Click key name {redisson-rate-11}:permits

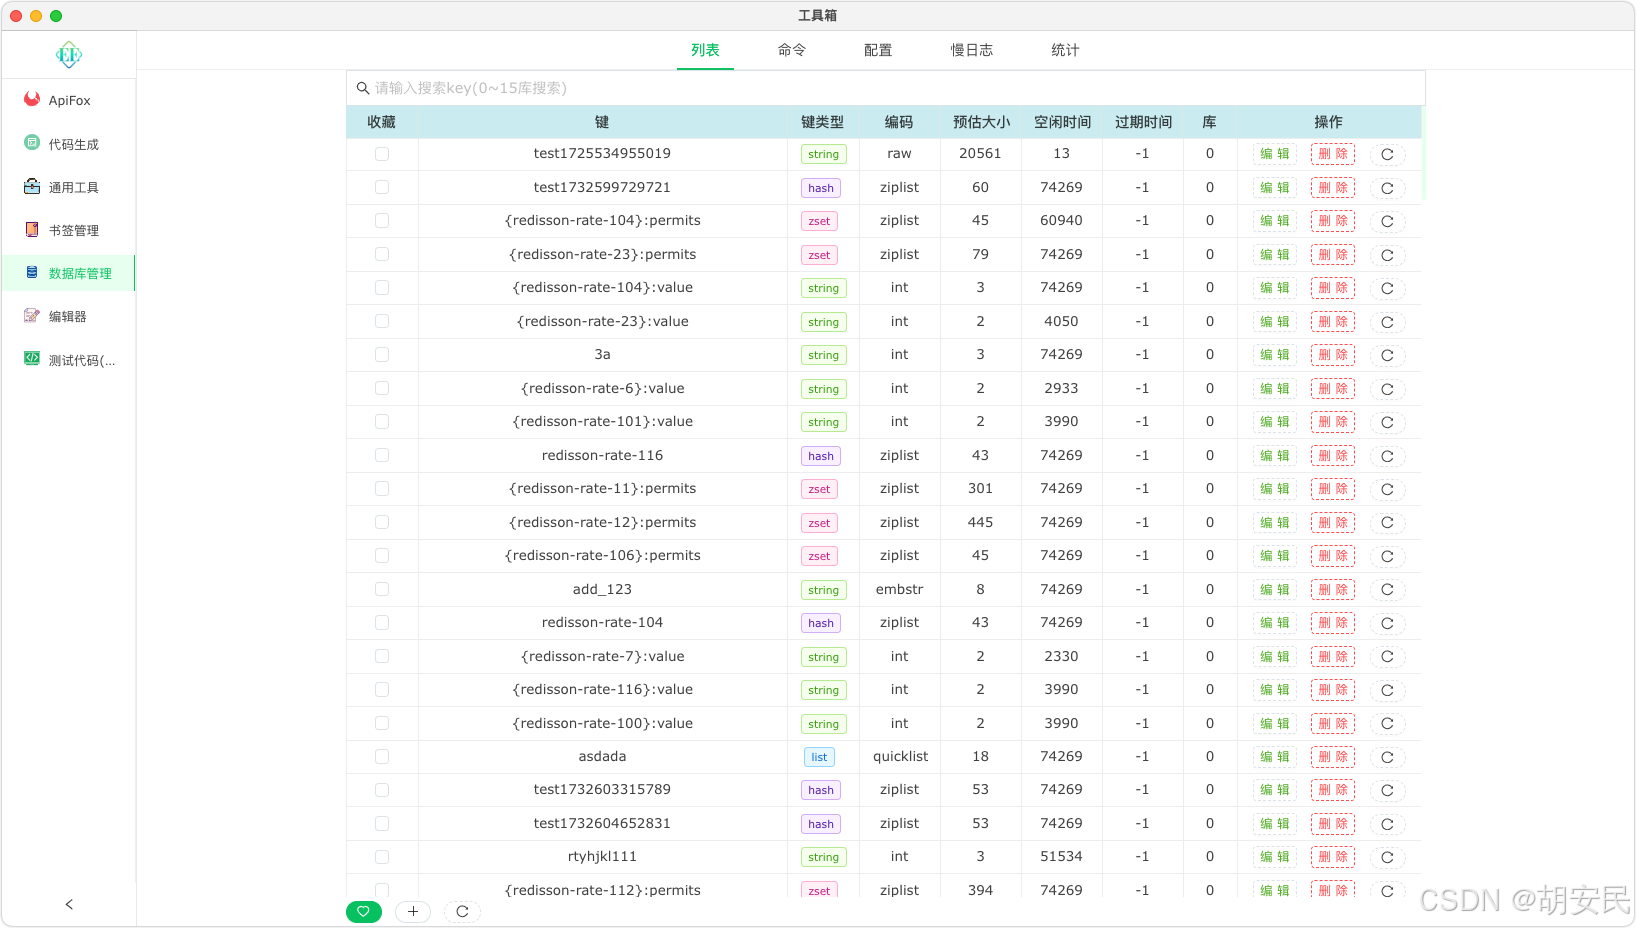tap(602, 488)
